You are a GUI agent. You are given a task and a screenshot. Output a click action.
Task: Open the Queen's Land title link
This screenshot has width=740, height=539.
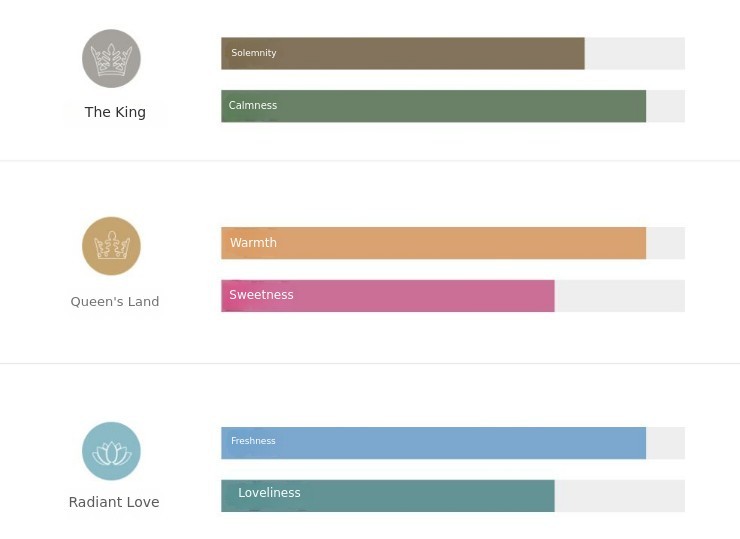(115, 302)
